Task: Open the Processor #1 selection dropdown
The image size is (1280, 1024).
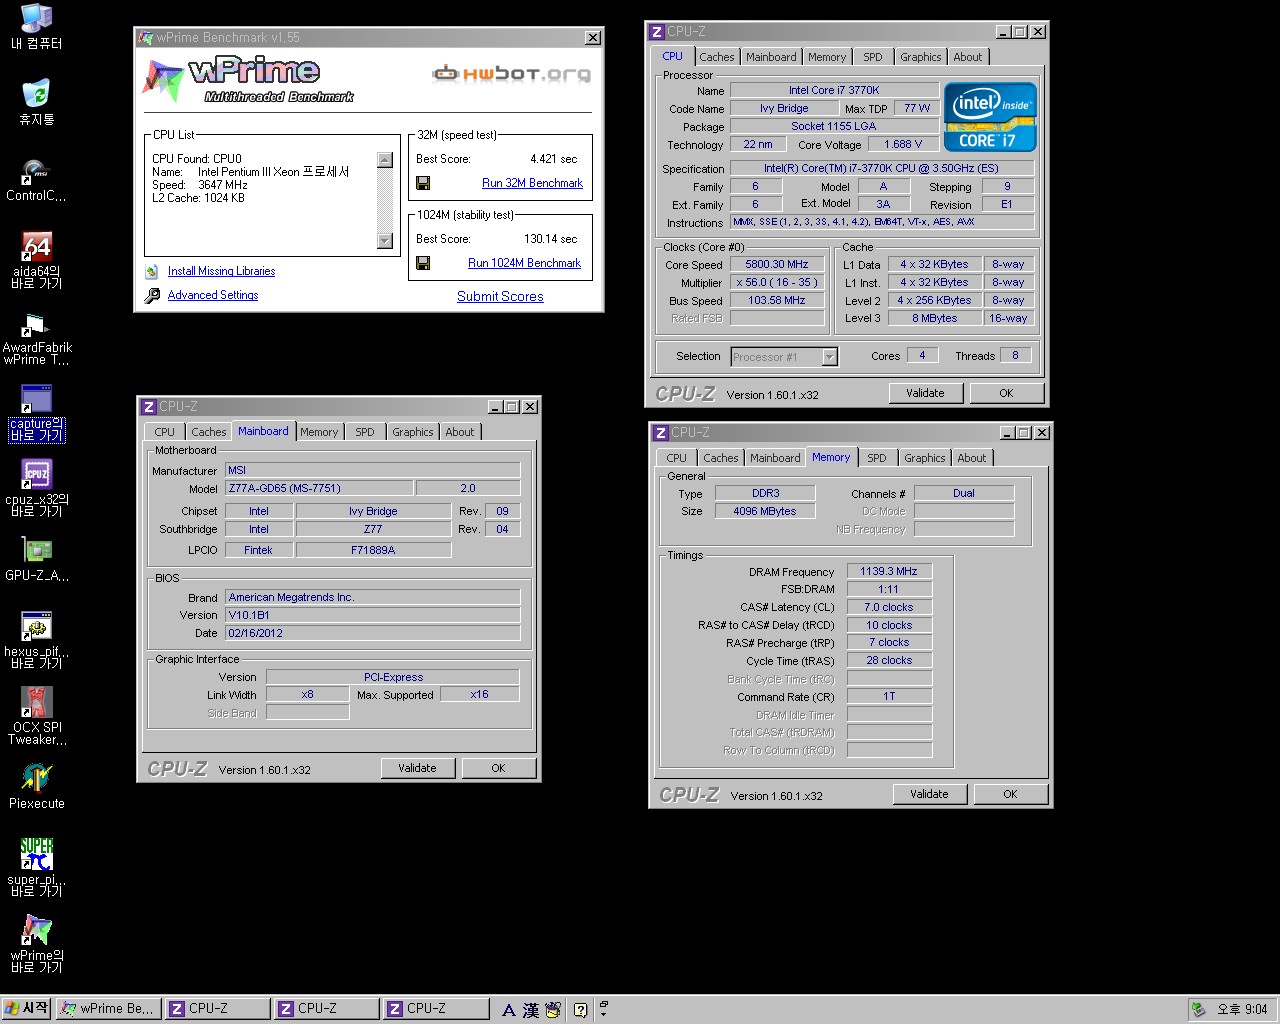Action: tap(784, 356)
